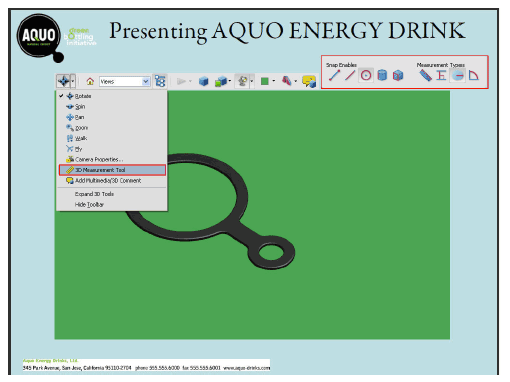The image size is (510, 382).
Task: Click the Toggle Cross Section icon
Action: click(287, 81)
